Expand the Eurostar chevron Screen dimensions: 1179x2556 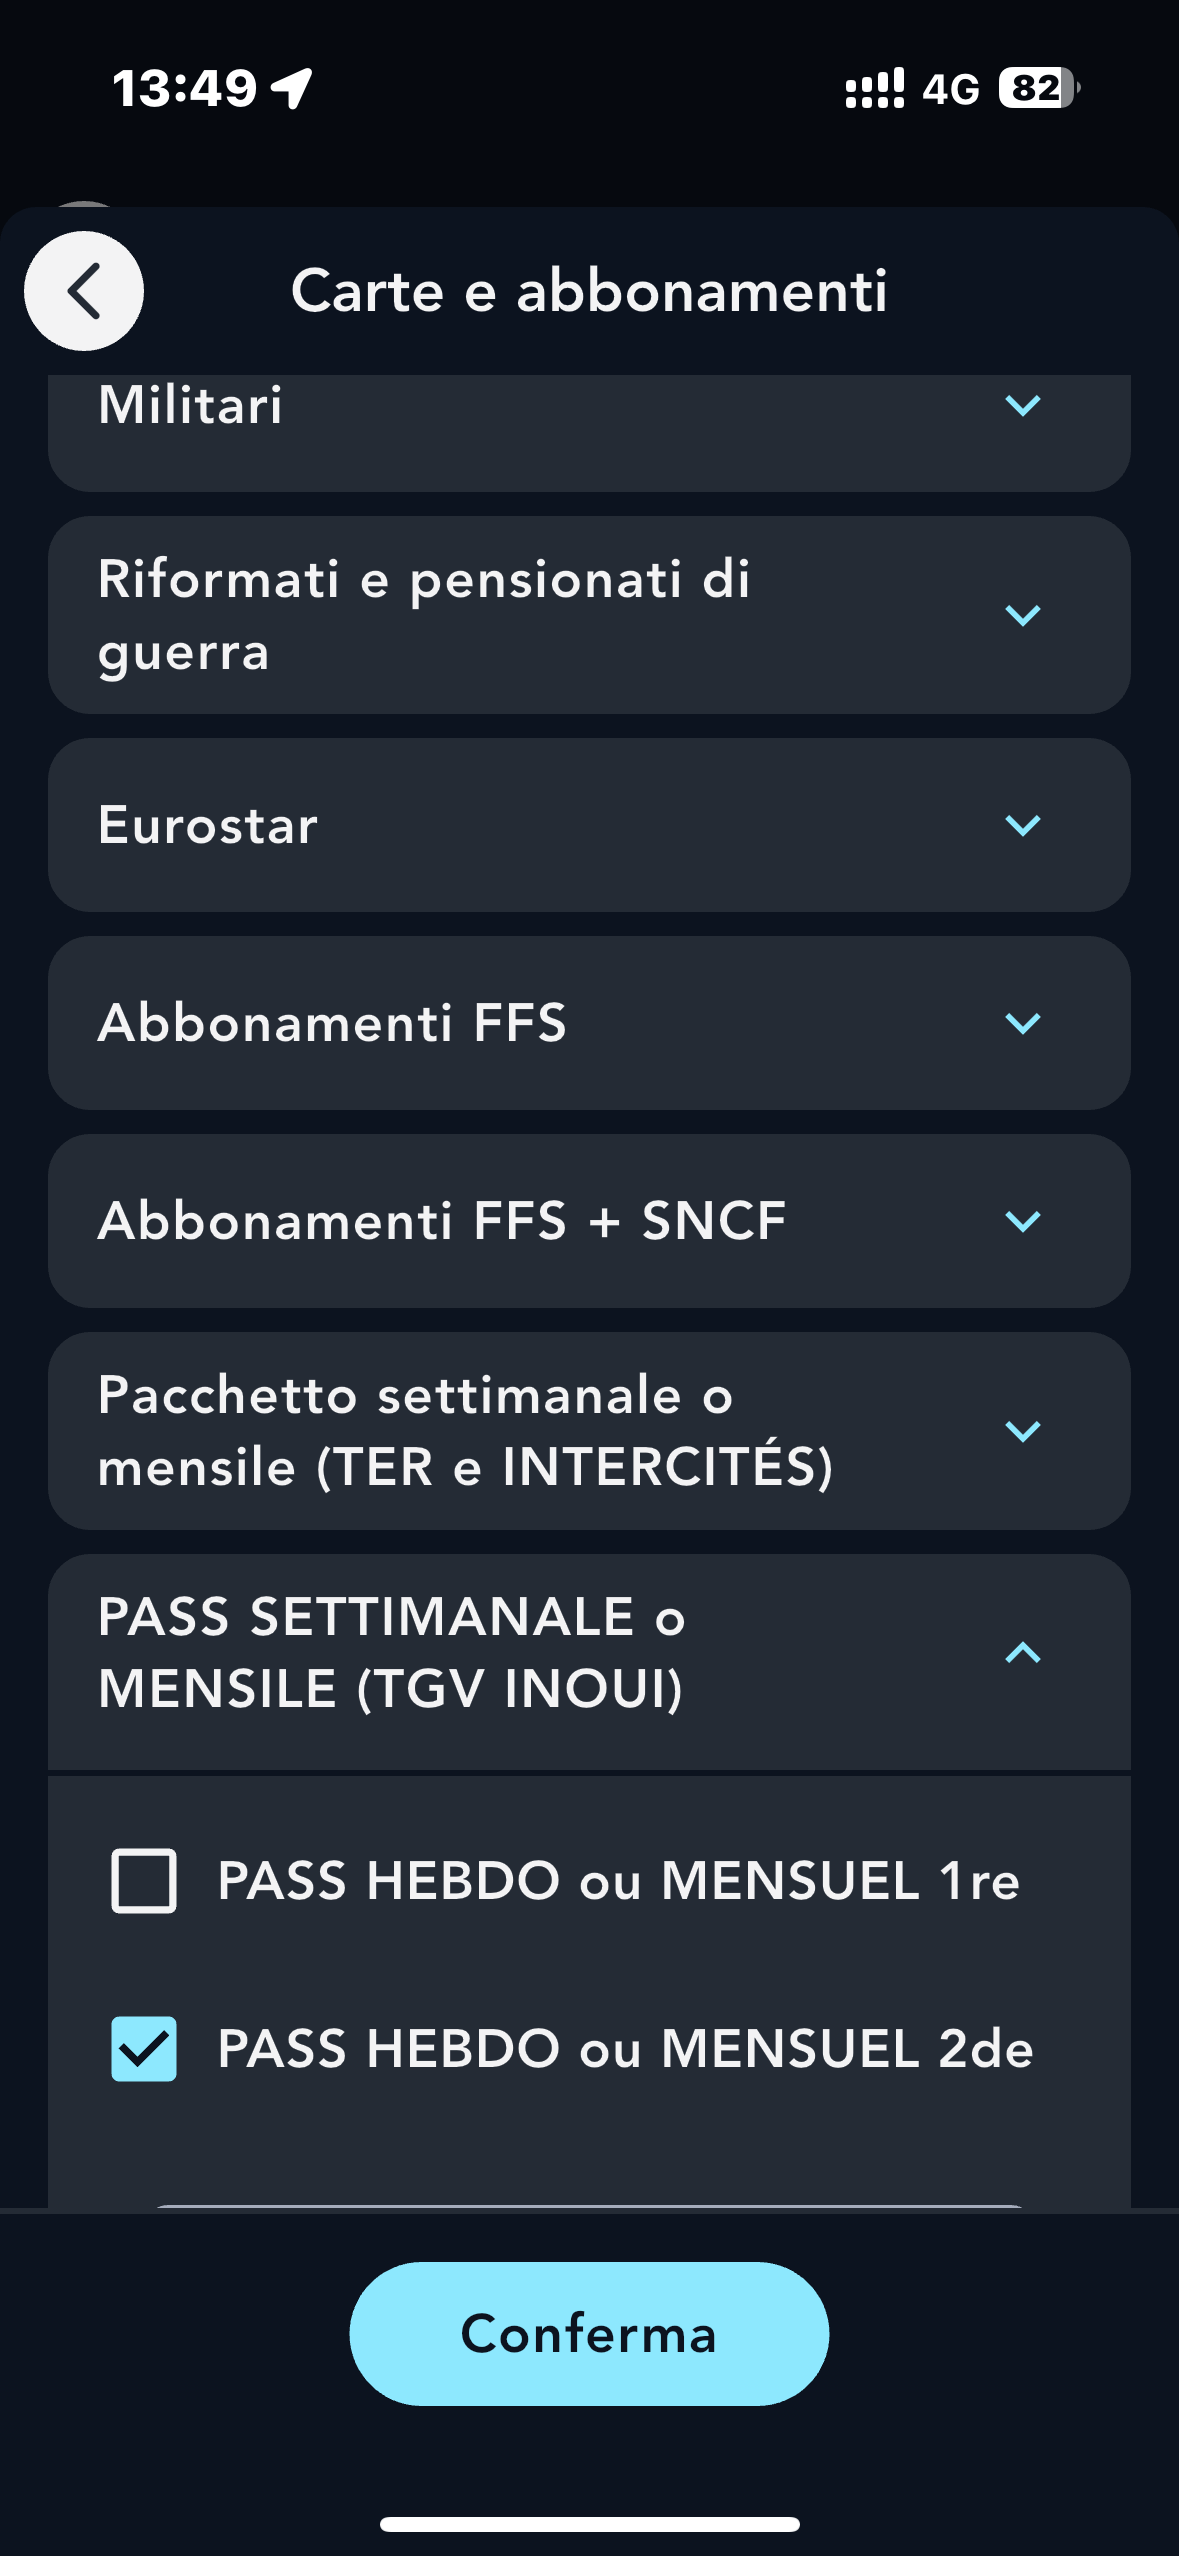pyautogui.click(x=1022, y=825)
